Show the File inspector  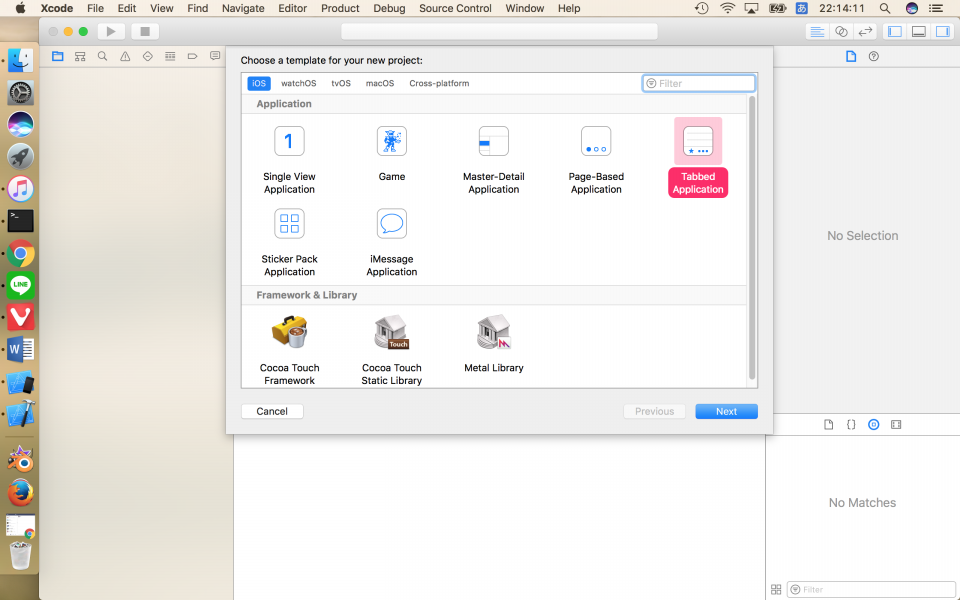click(851, 56)
